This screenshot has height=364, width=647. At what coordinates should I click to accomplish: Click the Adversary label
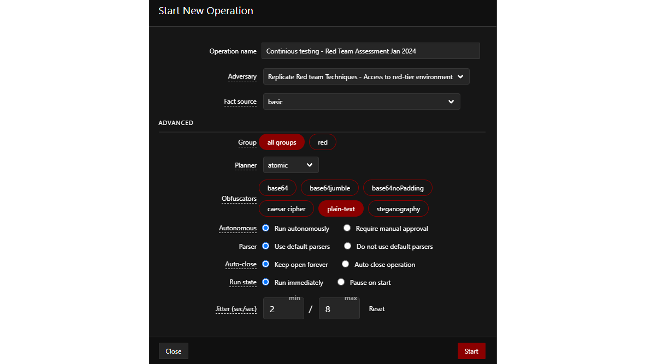(x=242, y=77)
